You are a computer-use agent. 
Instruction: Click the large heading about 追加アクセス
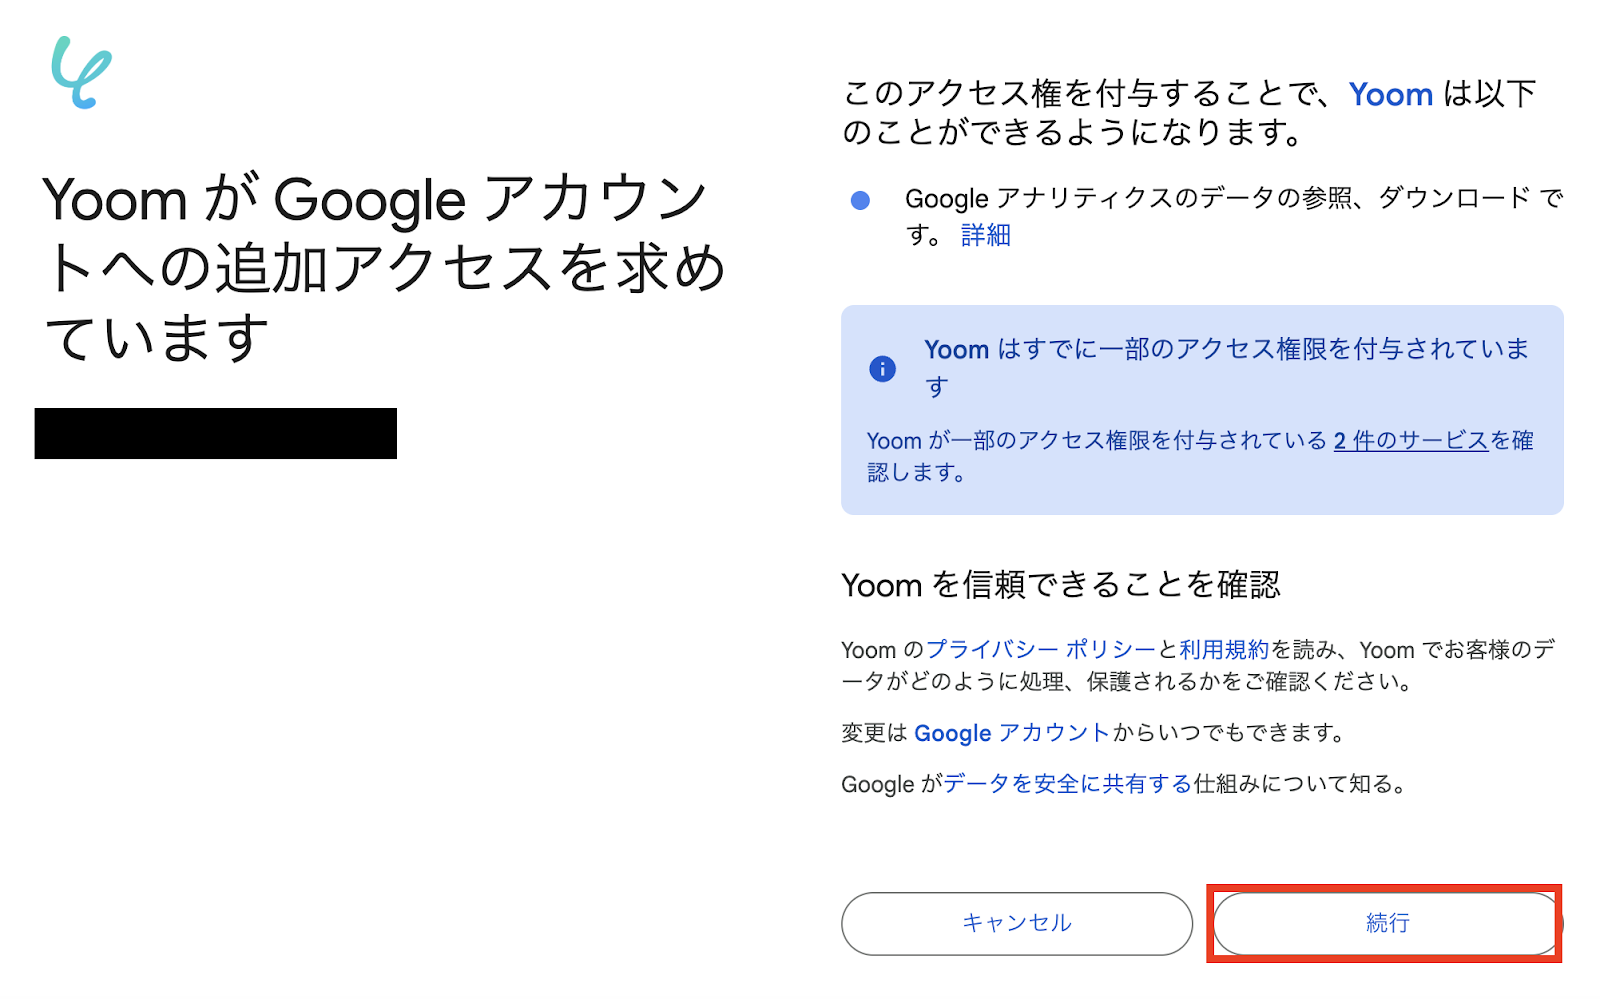[x=384, y=267]
